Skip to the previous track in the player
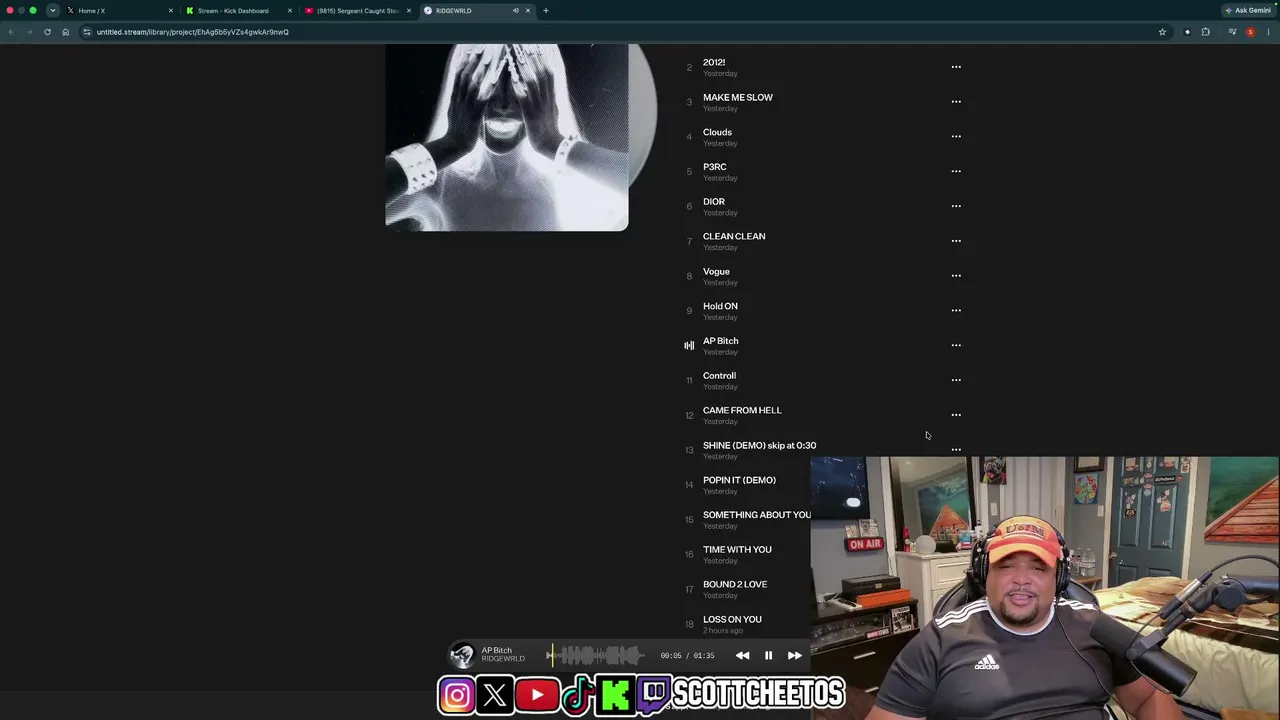 coord(742,656)
